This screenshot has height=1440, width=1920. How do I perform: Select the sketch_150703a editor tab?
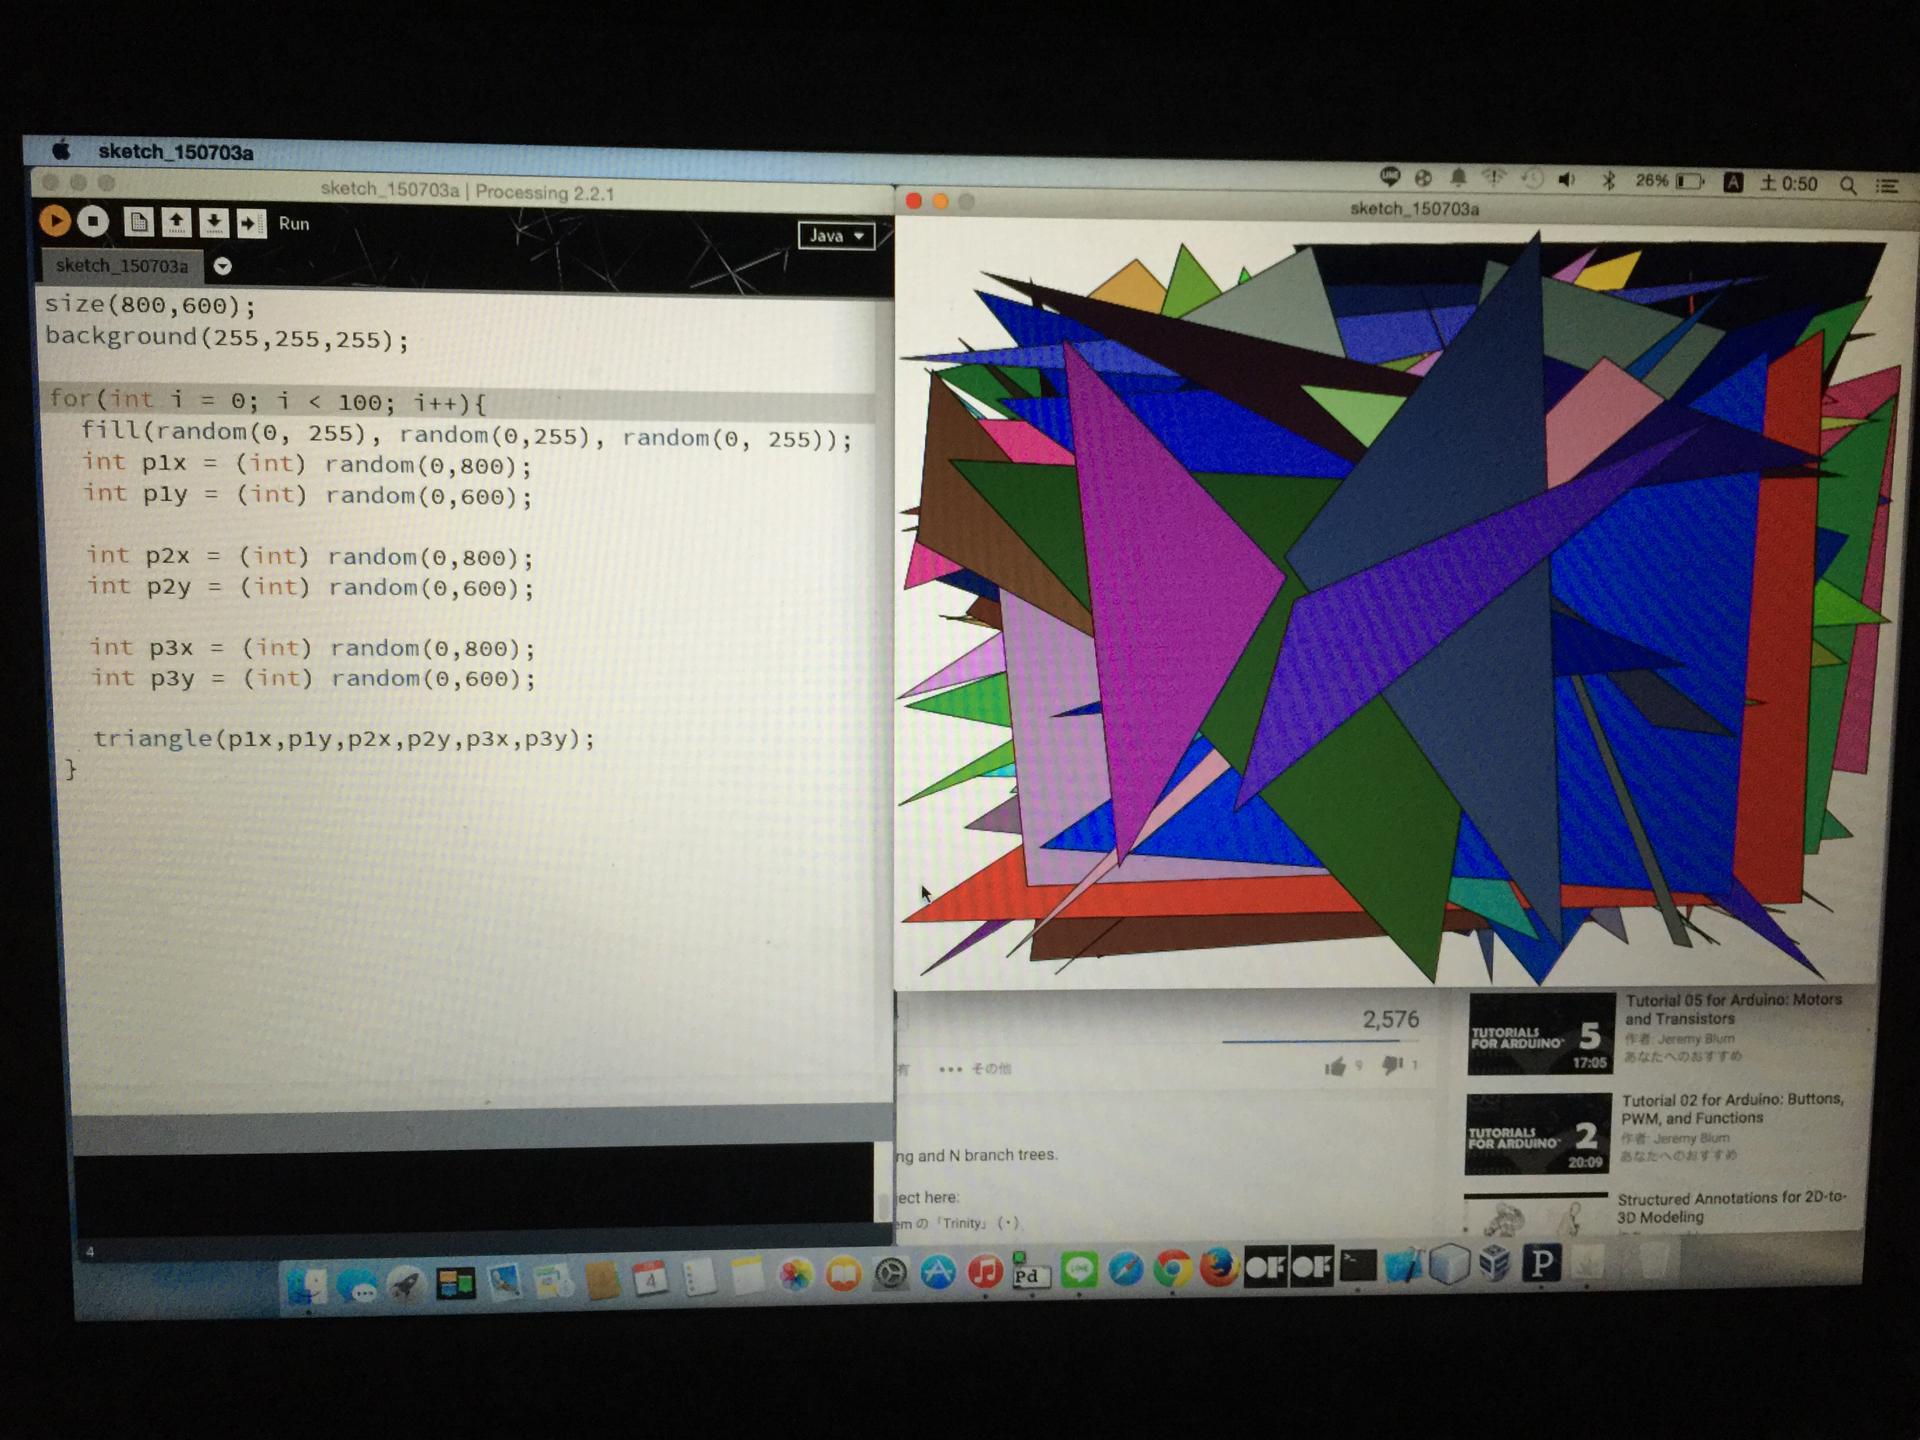point(121,266)
